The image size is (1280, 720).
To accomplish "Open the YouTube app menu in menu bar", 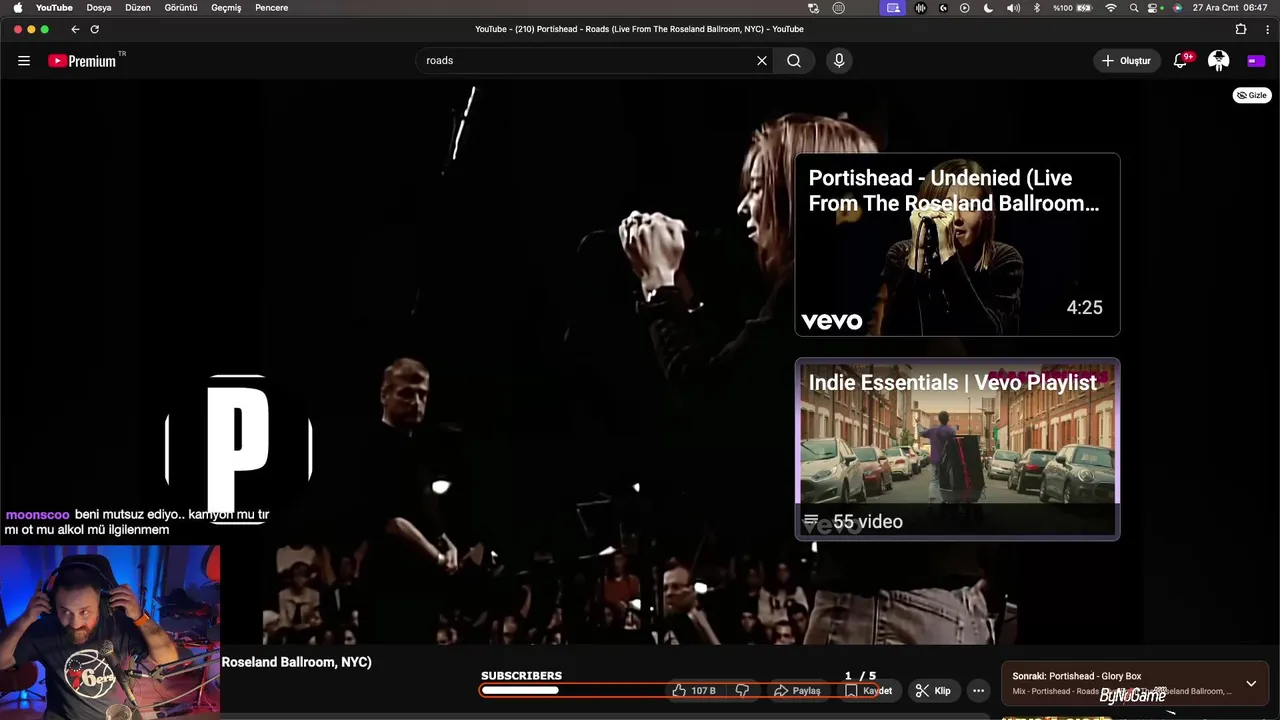I will [x=54, y=8].
